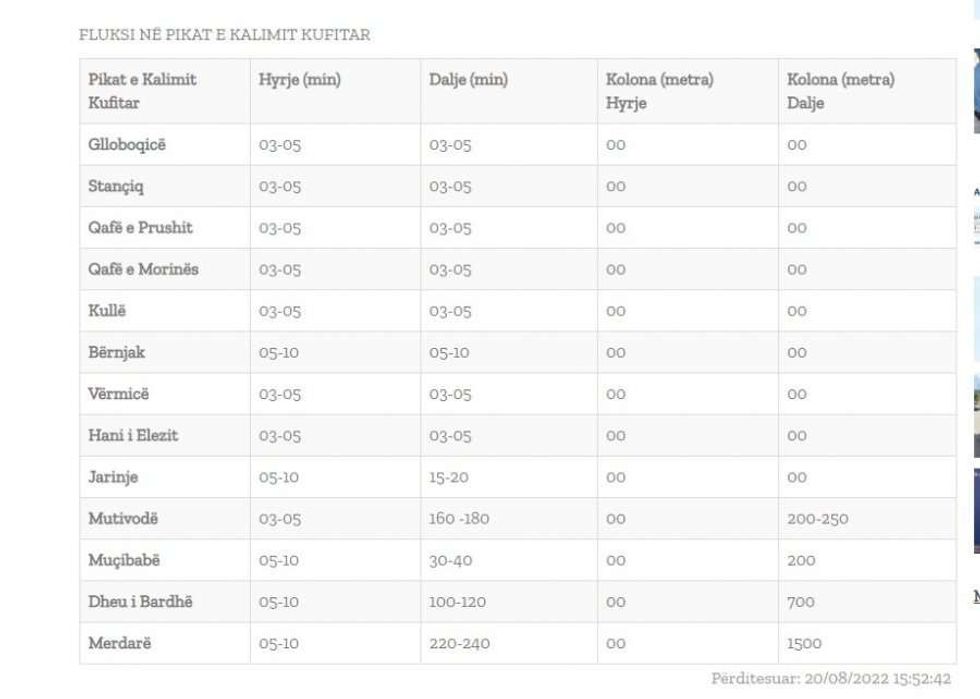Click the Qafë e Prushit cell

(140, 228)
